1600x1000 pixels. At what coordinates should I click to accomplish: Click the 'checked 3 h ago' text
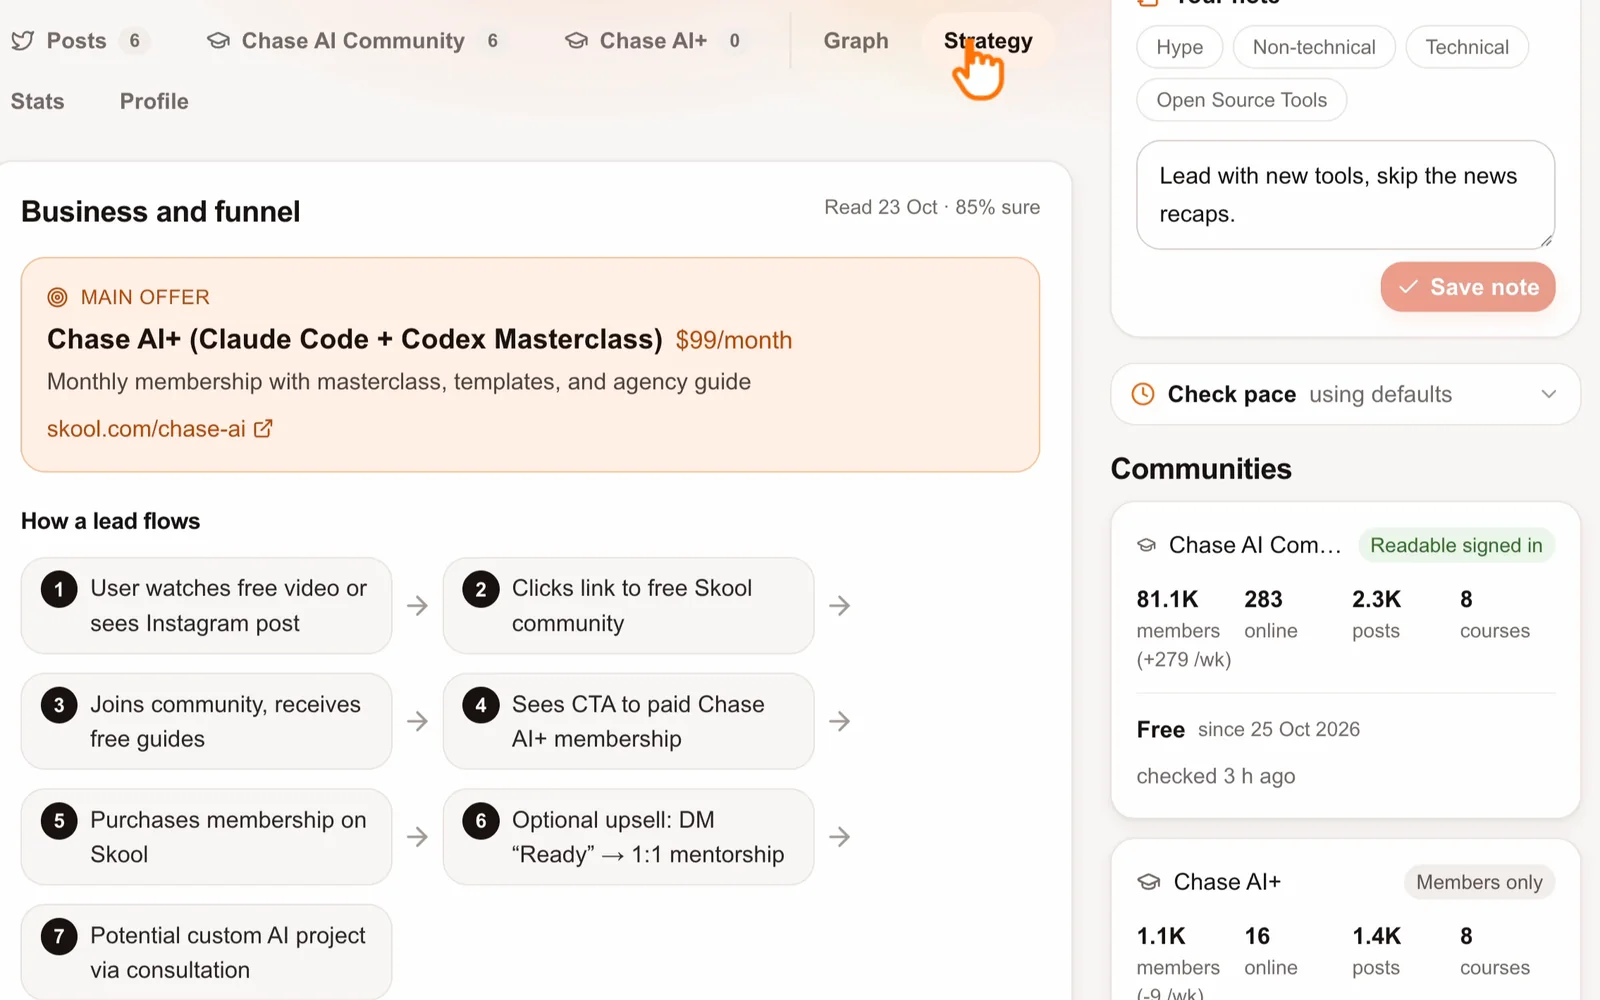click(1216, 776)
